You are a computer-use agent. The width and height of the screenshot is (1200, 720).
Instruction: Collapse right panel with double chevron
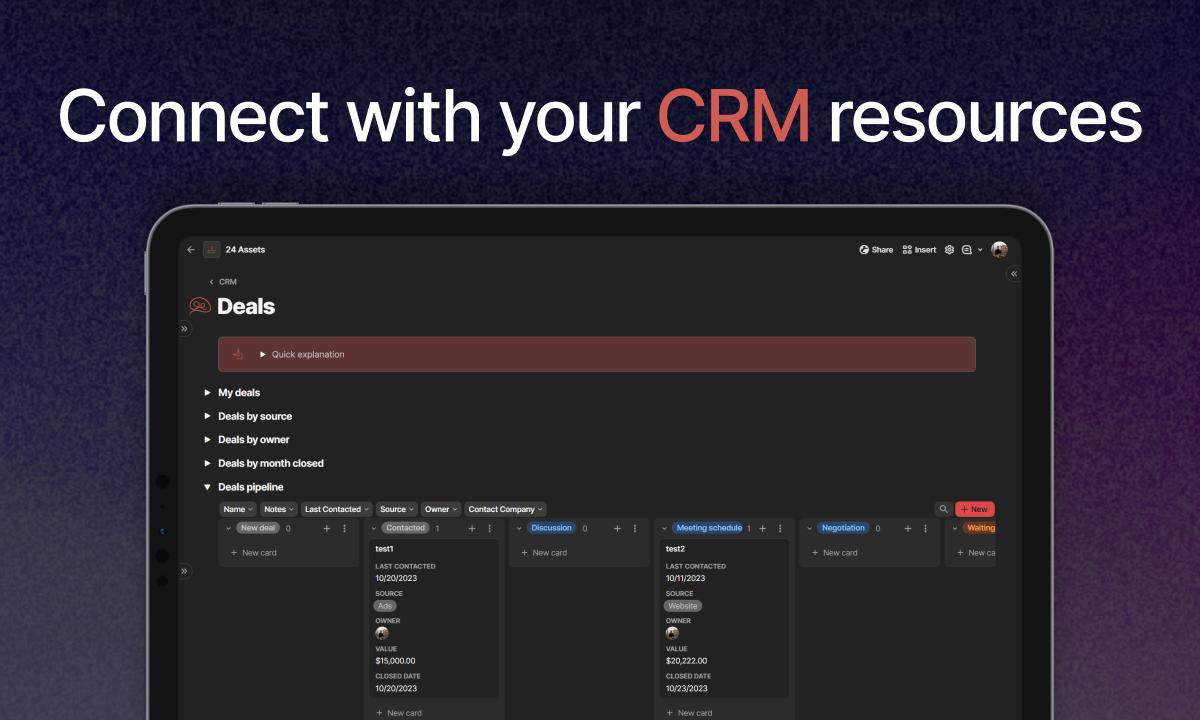point(1014,273)
